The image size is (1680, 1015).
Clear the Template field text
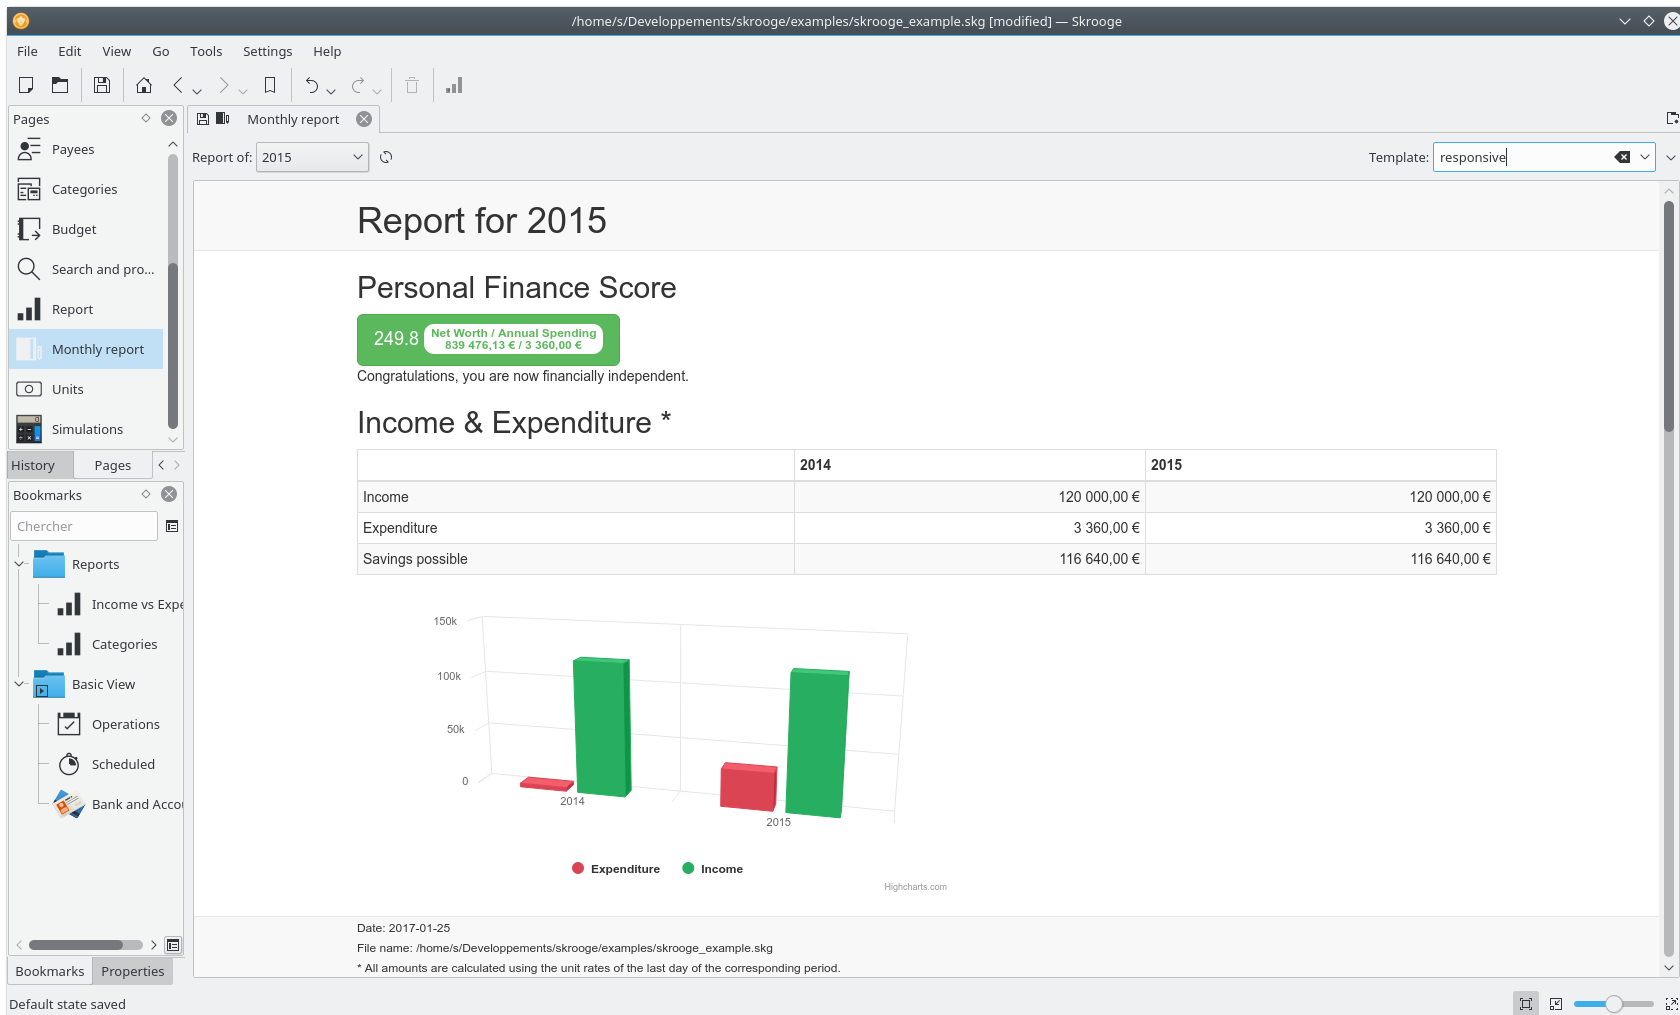tap(1622, 157)
